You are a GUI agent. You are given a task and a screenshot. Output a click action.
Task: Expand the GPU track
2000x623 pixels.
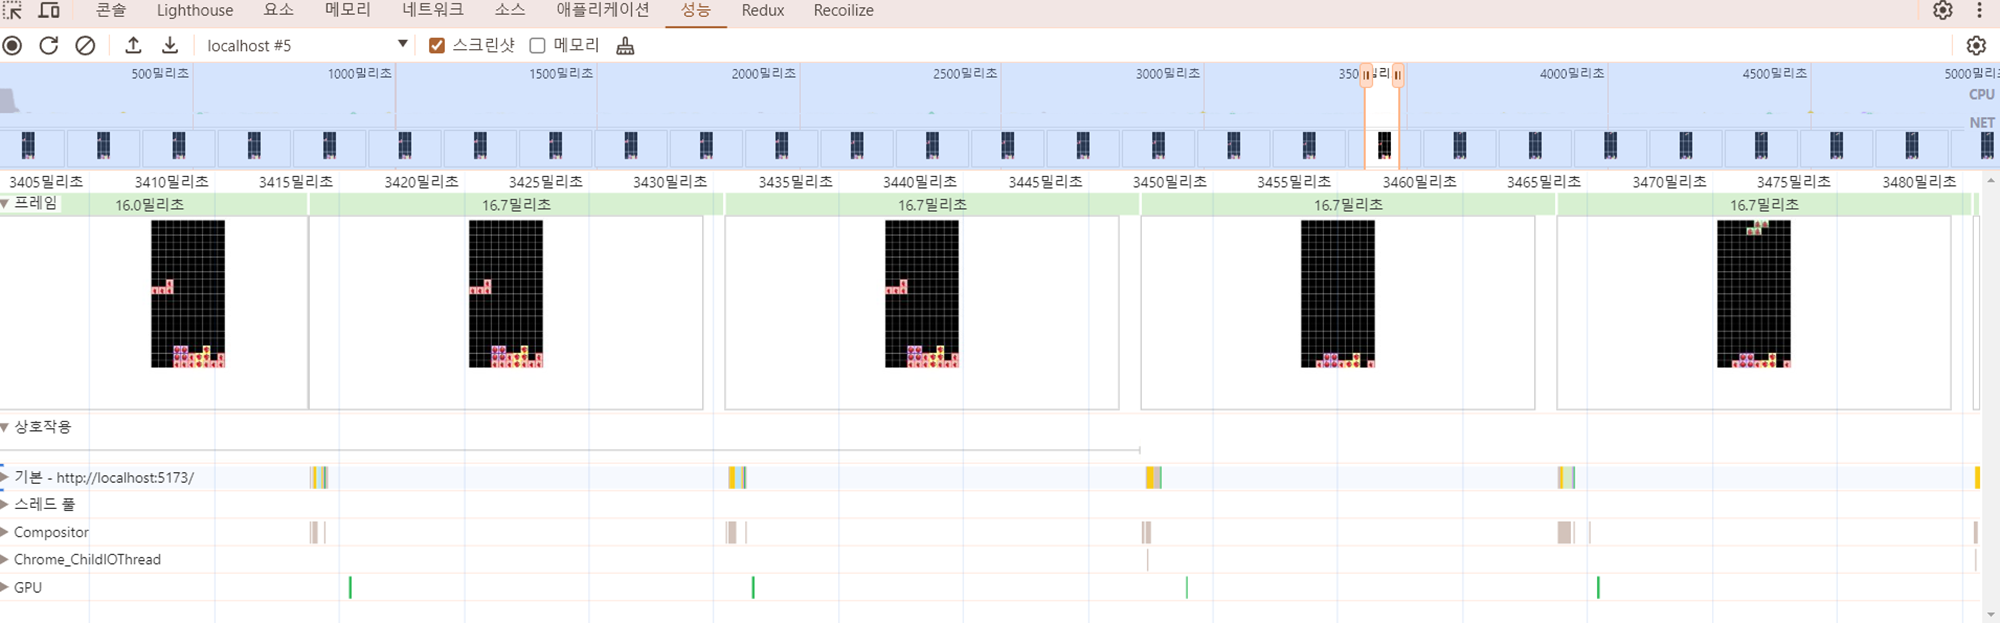coord(5,587)
